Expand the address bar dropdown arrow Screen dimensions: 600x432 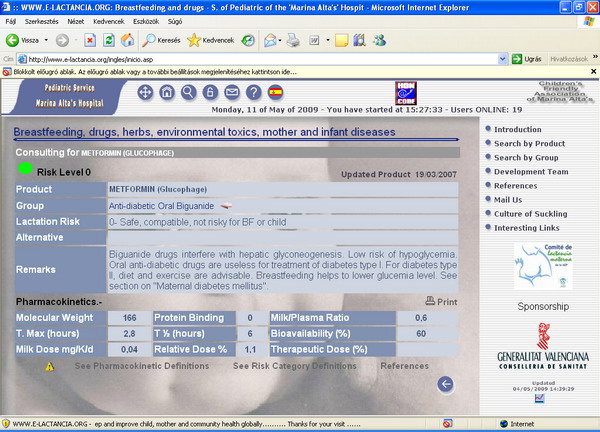click(x=502, y=59)
